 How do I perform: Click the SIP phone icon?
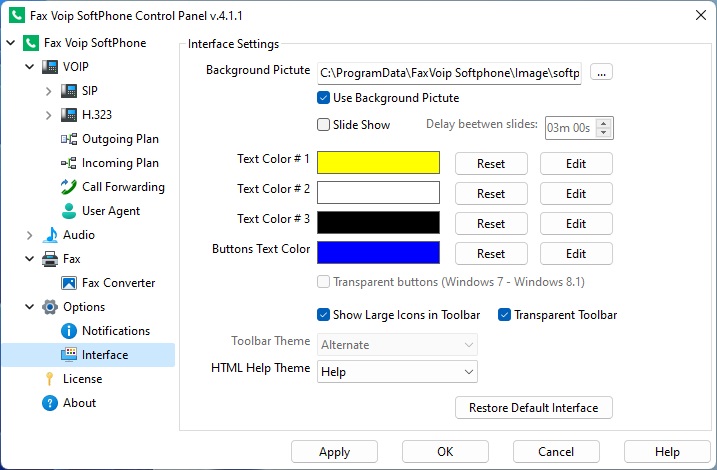point(69,91)
